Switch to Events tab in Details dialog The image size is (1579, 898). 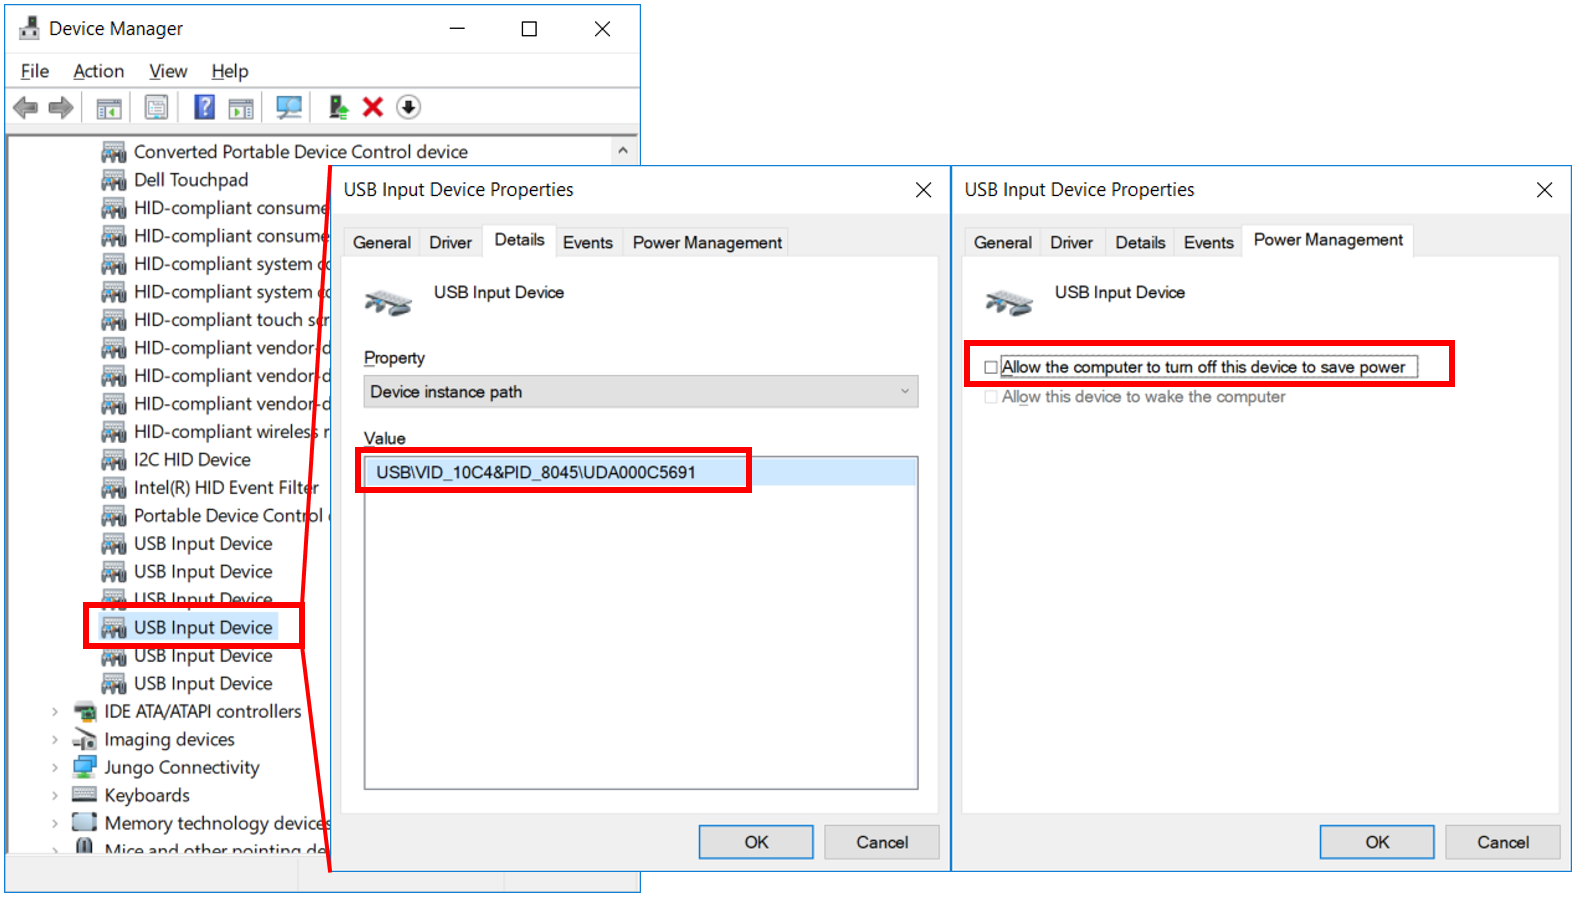tap(588, 242)
